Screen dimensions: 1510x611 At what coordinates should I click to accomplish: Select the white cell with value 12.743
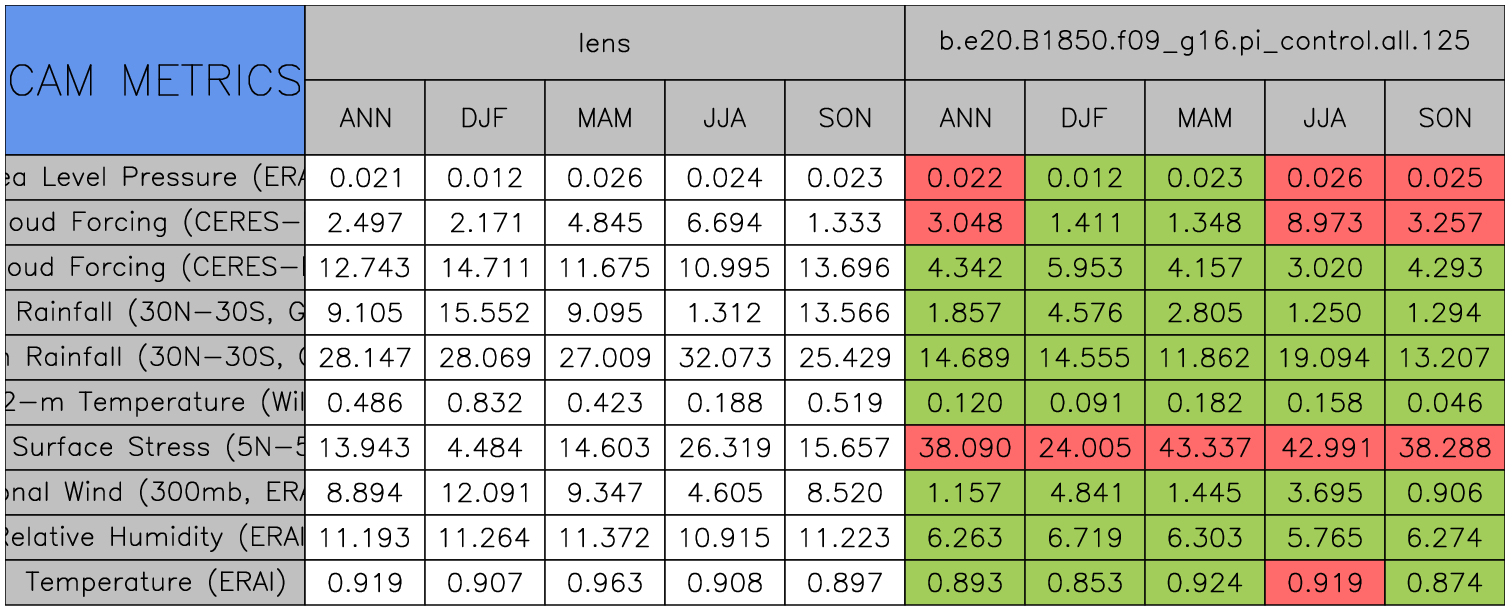pos(365,267)
